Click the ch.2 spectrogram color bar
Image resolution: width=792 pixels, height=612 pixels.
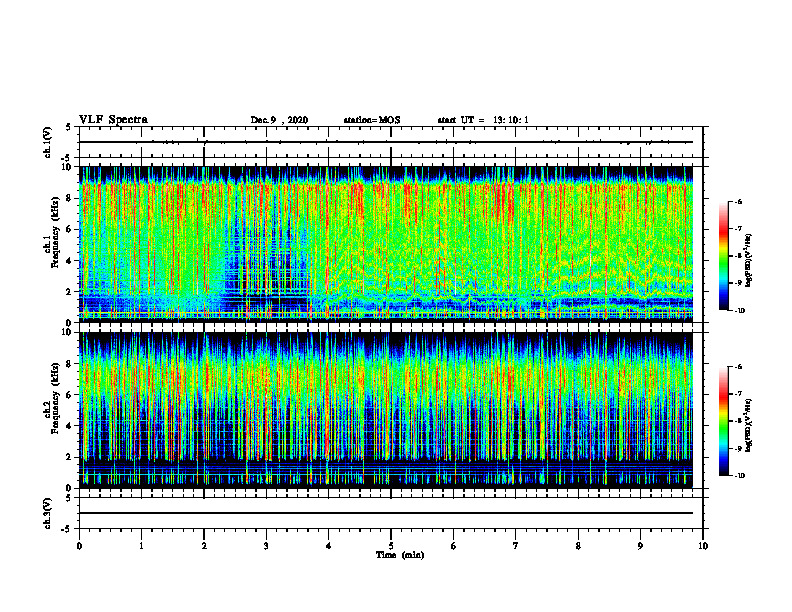[723, 421]
